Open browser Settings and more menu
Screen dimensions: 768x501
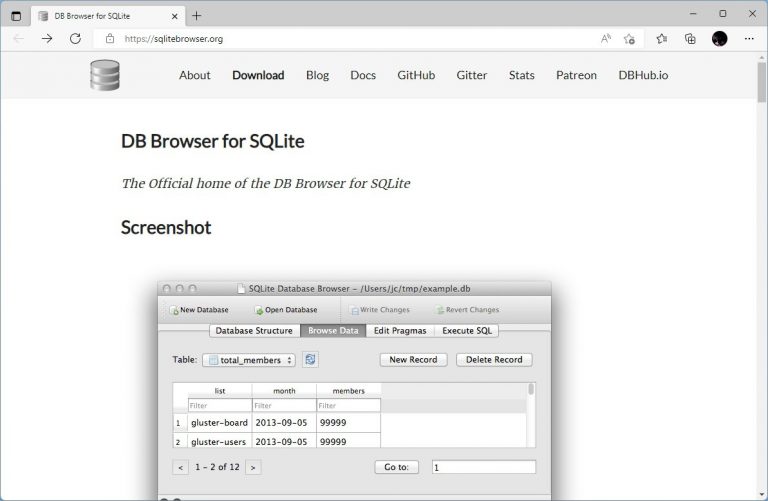(x=749, y=38)
